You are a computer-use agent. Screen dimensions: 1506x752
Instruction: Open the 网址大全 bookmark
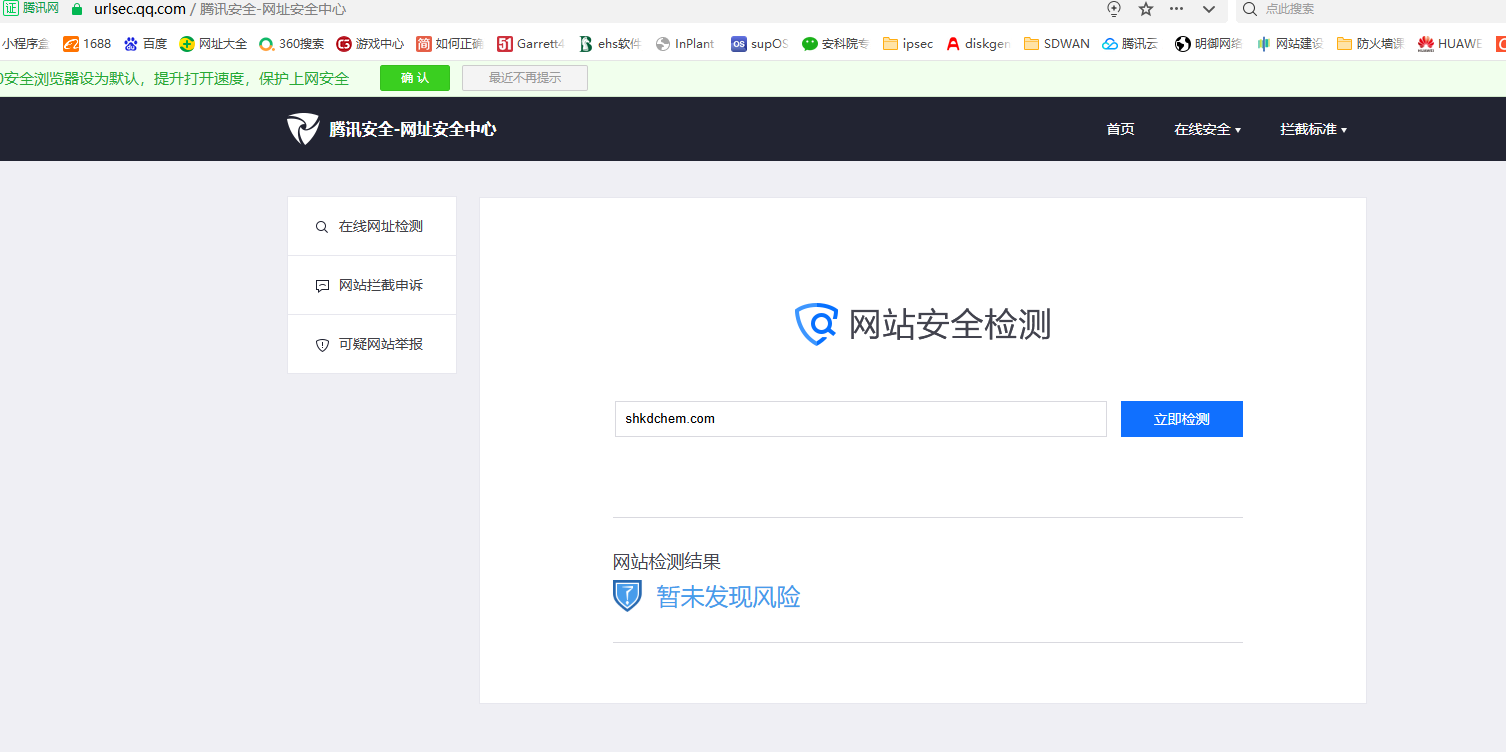(213, 44)
